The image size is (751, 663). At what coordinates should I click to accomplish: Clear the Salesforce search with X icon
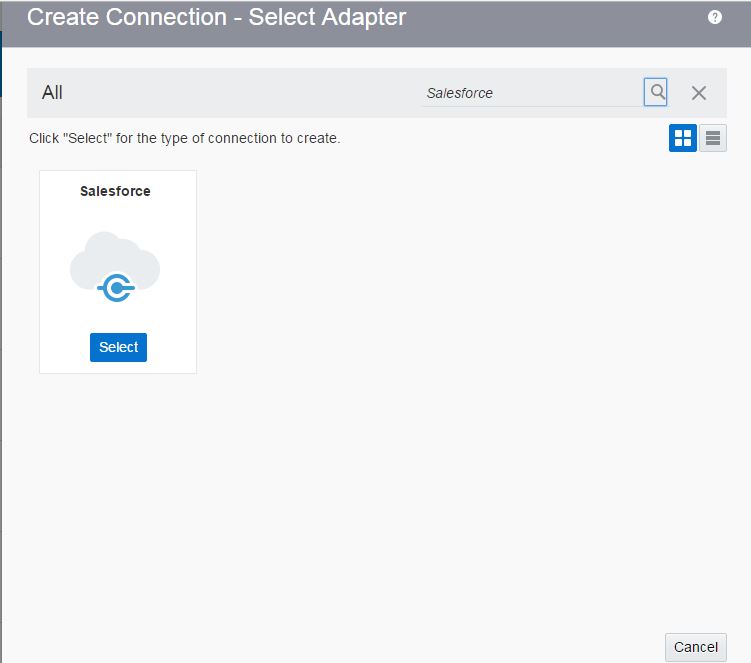699,93
